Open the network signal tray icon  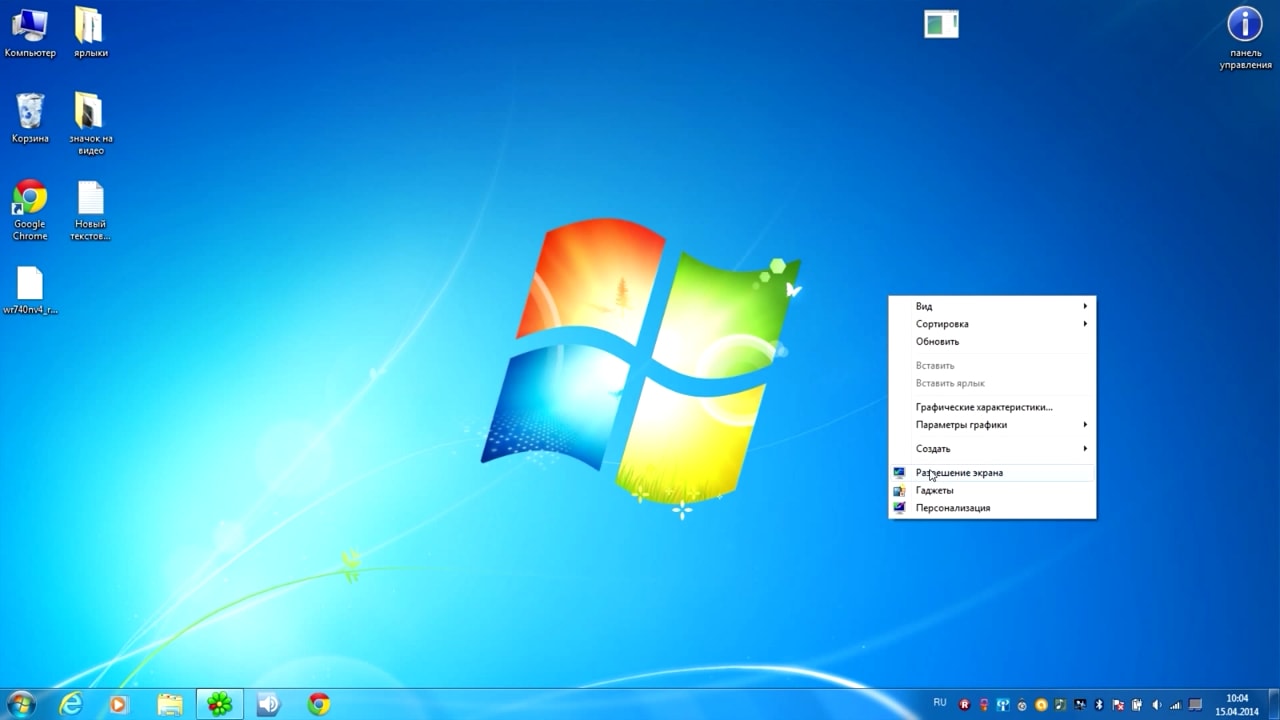(1175, 704)
